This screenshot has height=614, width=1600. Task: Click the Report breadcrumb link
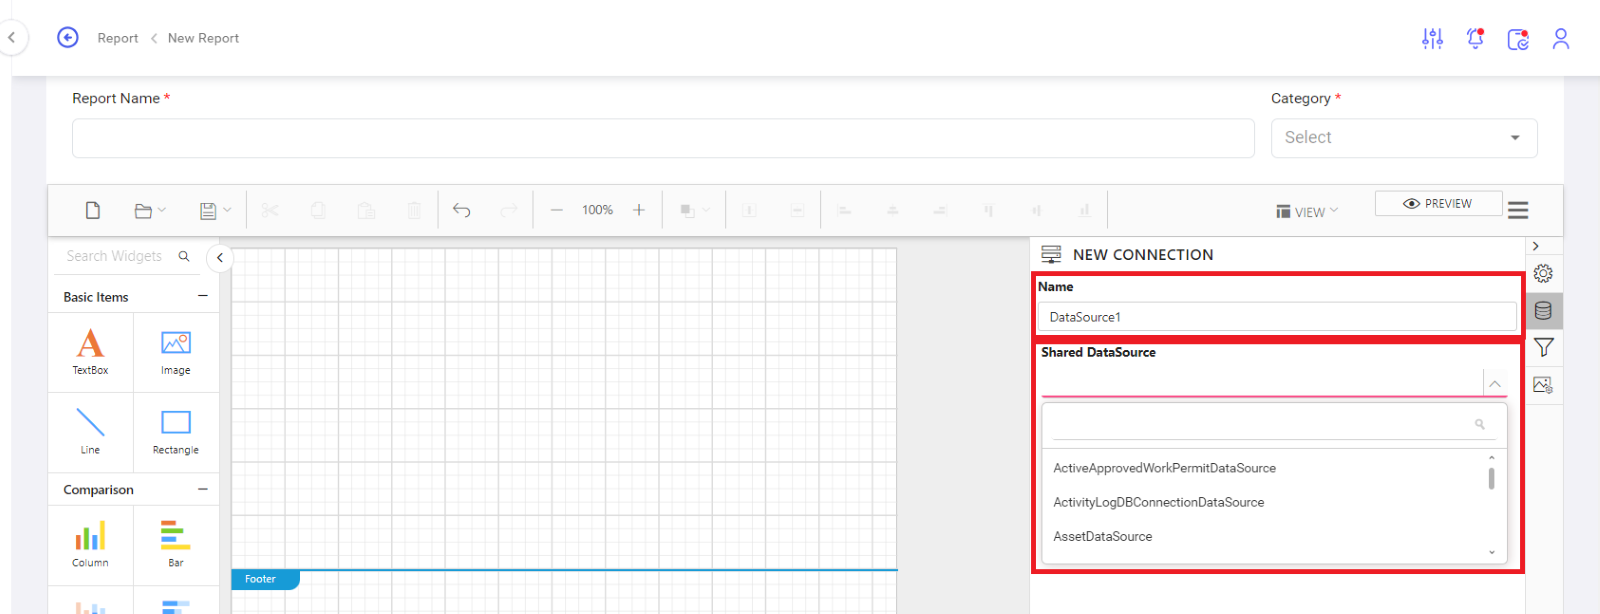118,38
